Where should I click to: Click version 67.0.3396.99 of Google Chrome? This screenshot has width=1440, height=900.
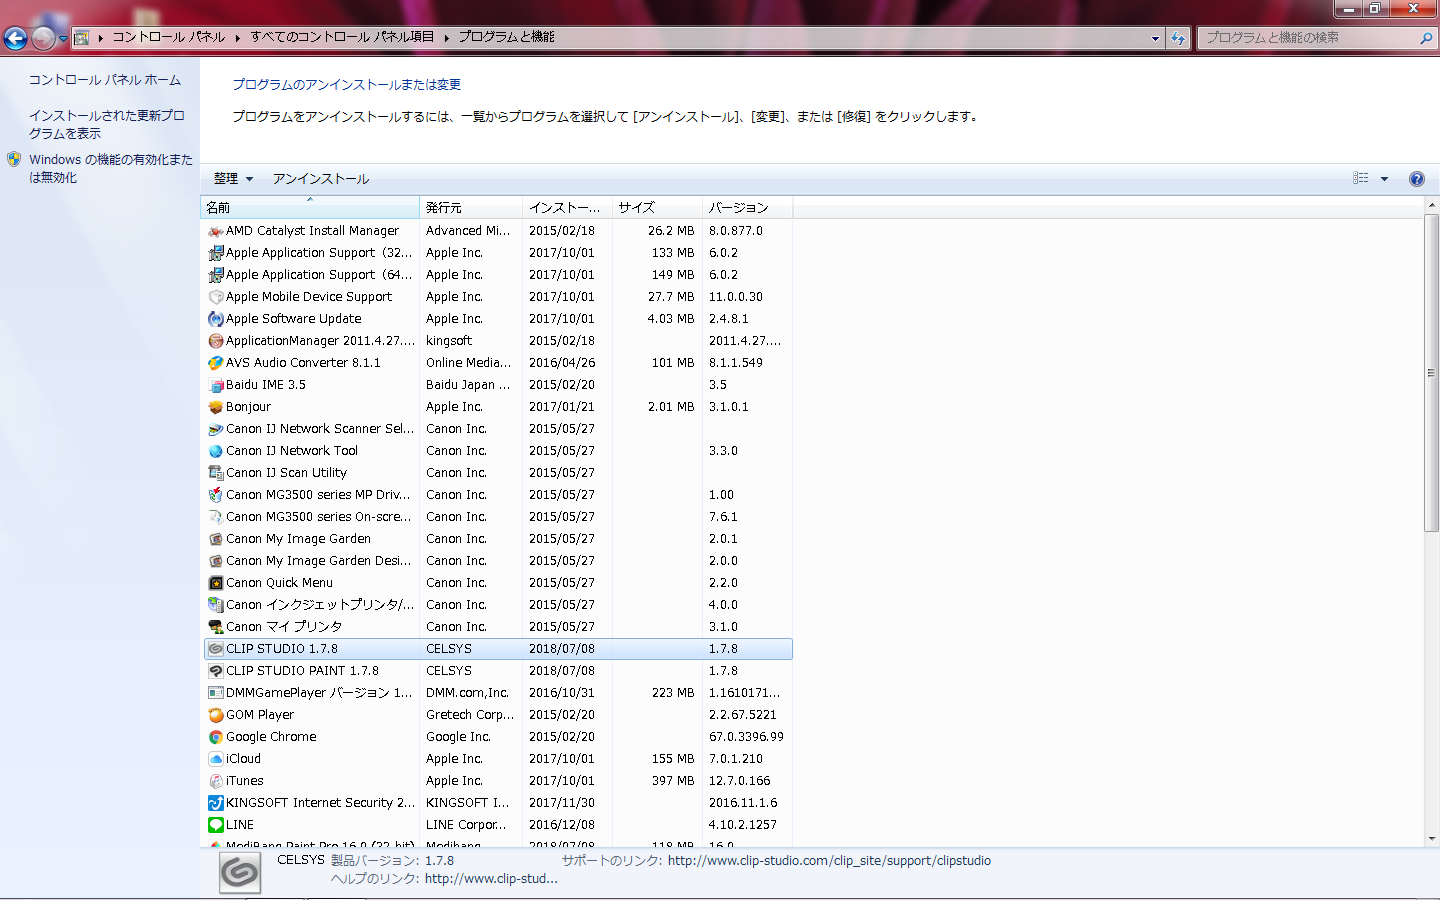pos(746,737)
